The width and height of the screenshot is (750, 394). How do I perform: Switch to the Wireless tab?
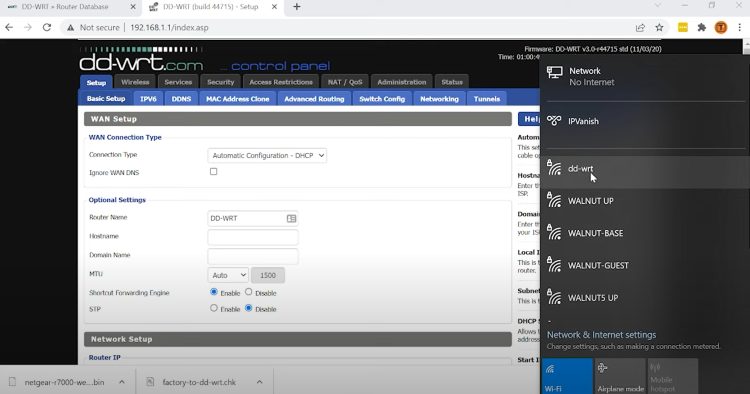tap(135, 82)
